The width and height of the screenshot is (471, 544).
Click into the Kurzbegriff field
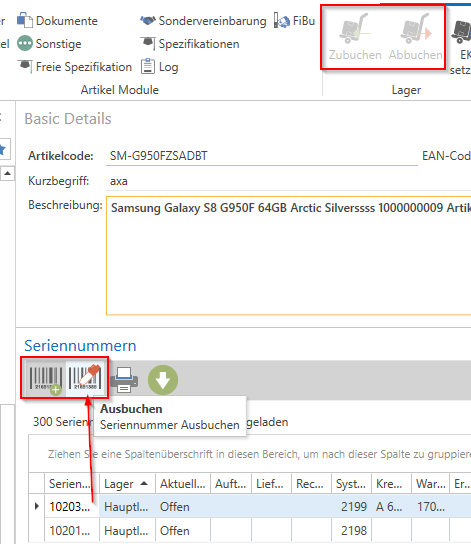(x=289, y=181)
